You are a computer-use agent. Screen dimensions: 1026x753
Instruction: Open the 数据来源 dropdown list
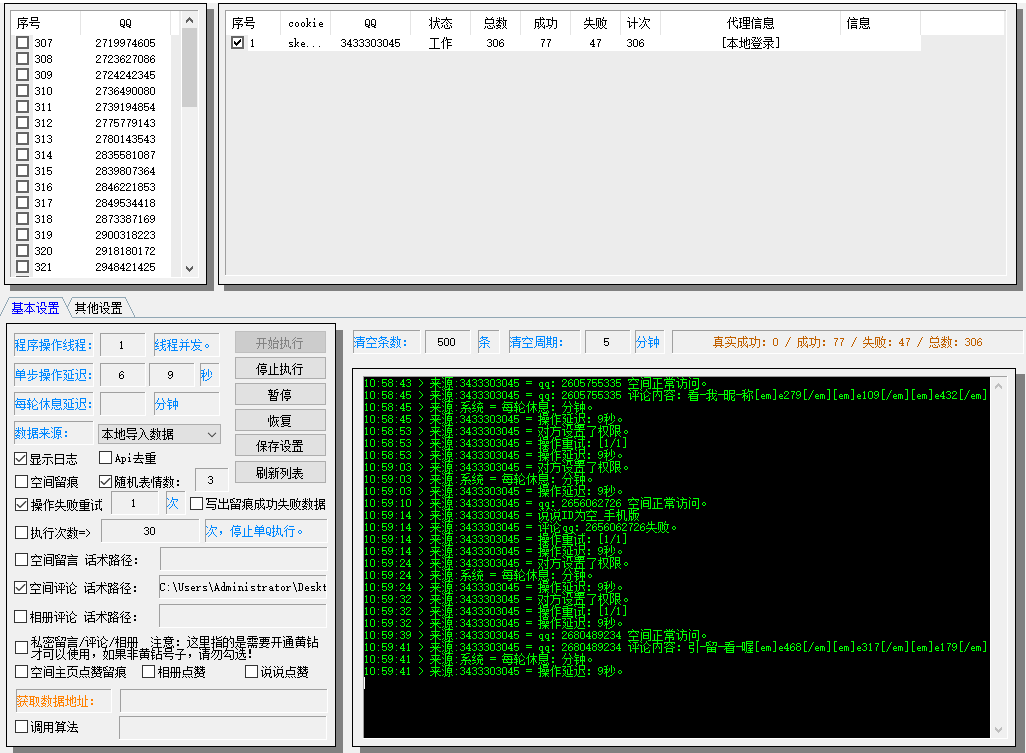[x=158, y=434]
